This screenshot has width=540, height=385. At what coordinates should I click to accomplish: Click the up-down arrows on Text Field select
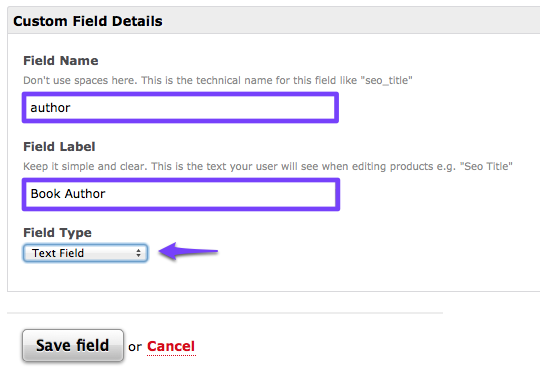point(138,253)
